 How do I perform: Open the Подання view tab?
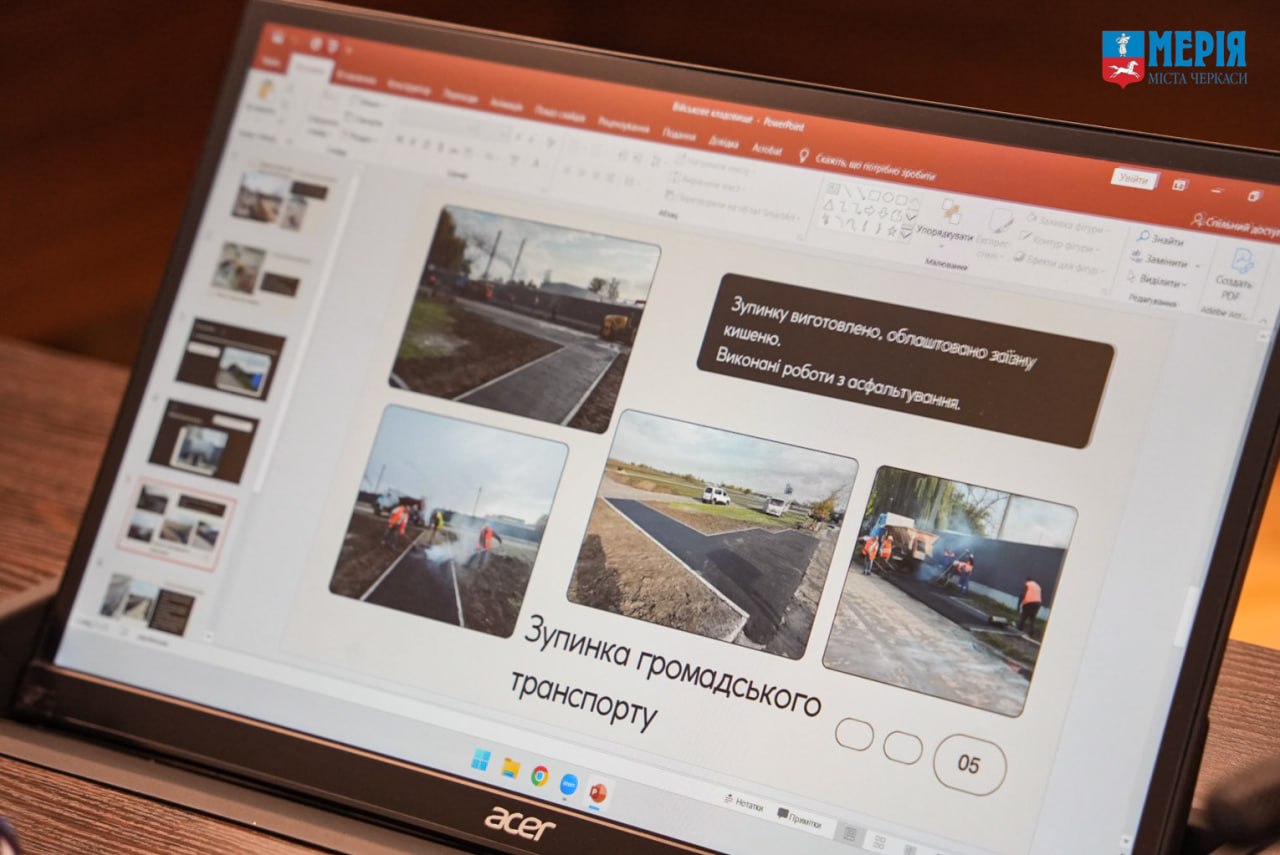pos(679,133)
